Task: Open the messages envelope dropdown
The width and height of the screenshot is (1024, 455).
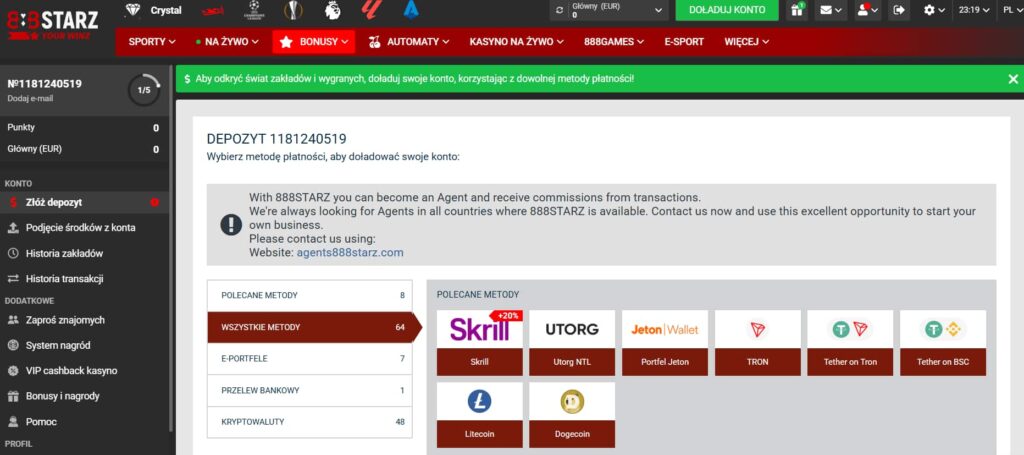Action: coord(830,10)
